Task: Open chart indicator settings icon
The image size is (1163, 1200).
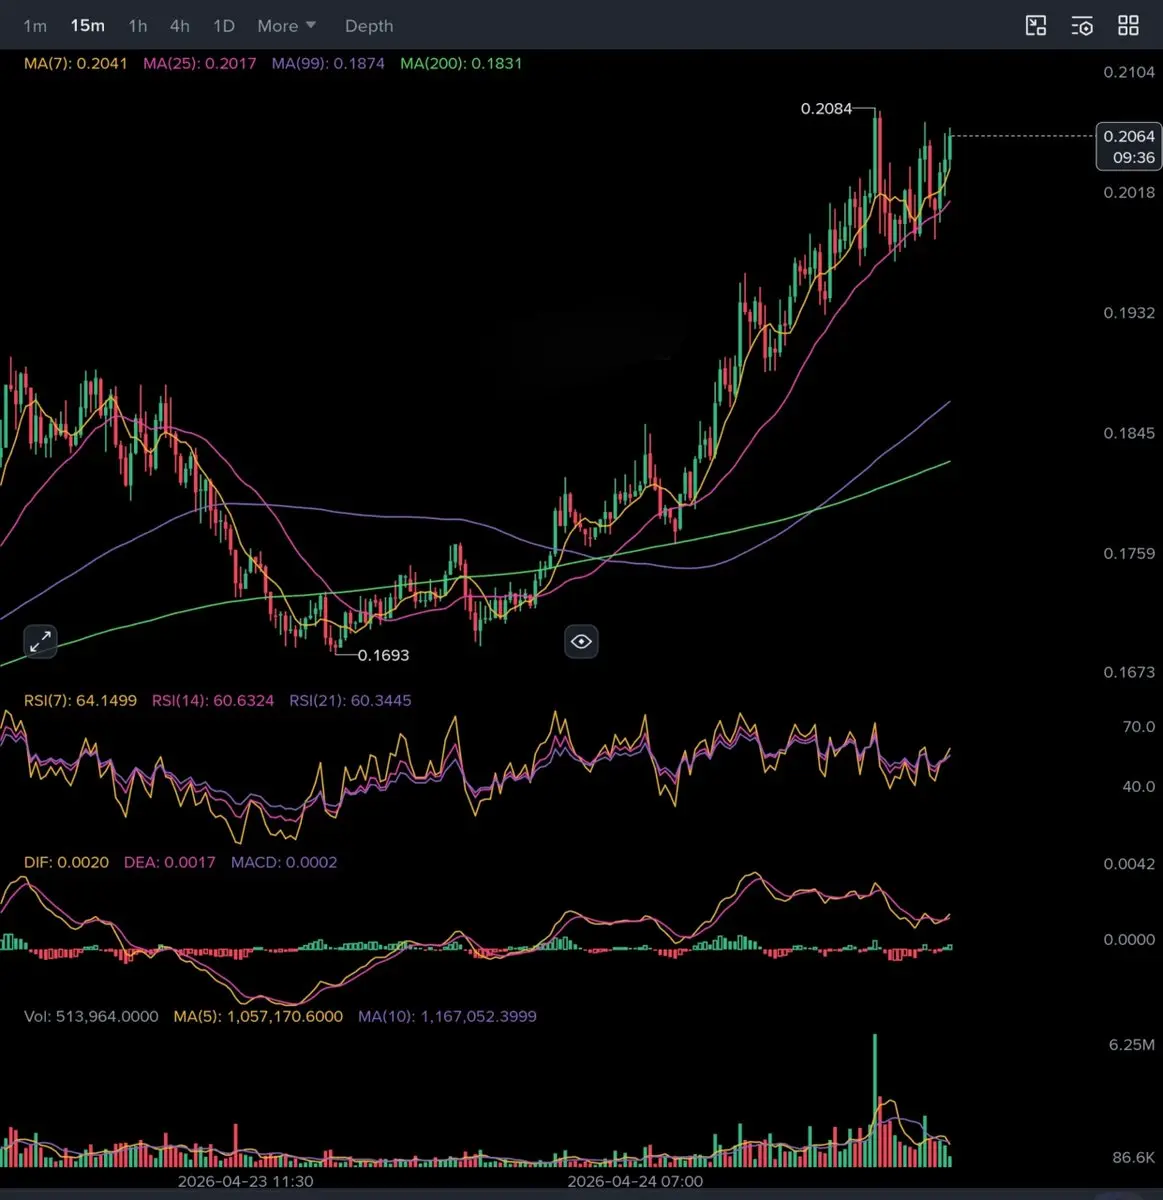Action: pyautogui.click(x=1082, y=26)
